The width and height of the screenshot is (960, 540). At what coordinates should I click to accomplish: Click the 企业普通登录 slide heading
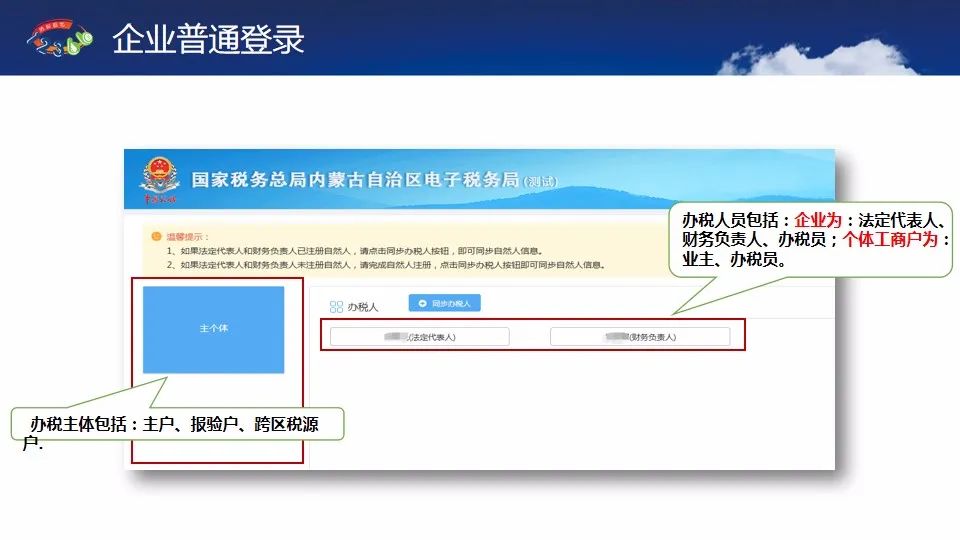tap(208, 39)
